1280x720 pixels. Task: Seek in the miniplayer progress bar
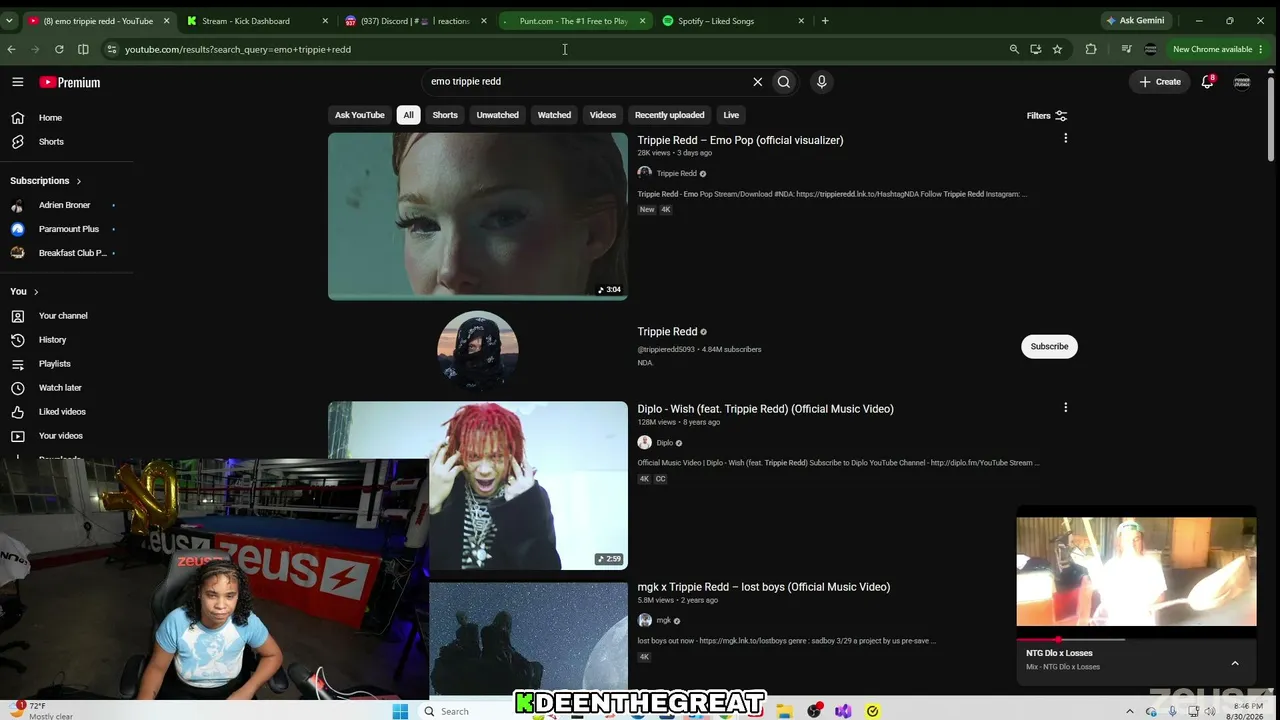pos(1136,639)
